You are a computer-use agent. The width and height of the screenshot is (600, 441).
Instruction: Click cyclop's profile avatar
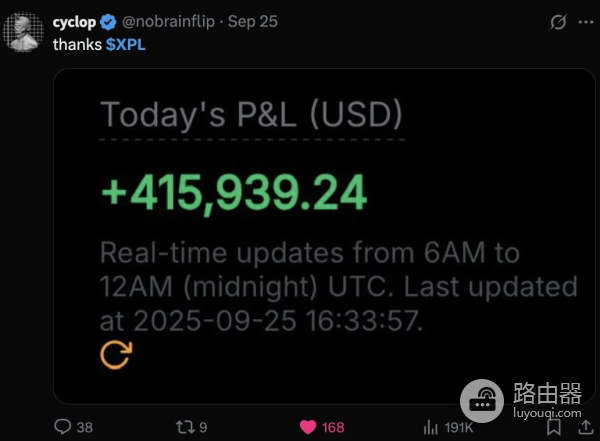24,31
